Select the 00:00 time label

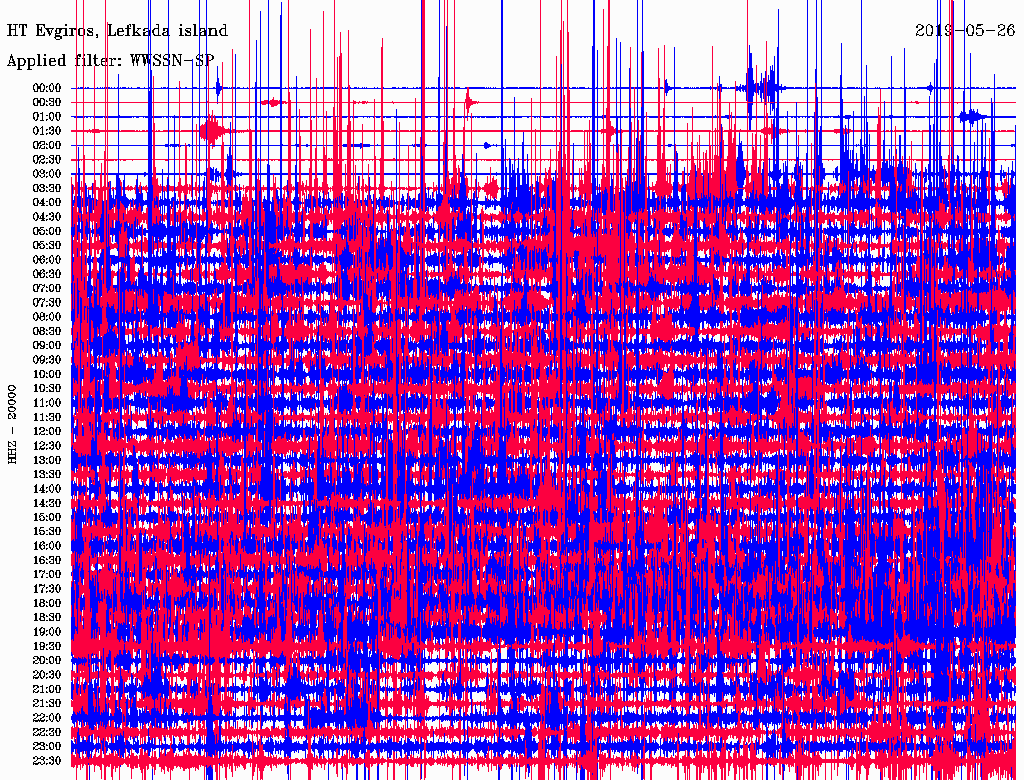[x=47, y=88]
